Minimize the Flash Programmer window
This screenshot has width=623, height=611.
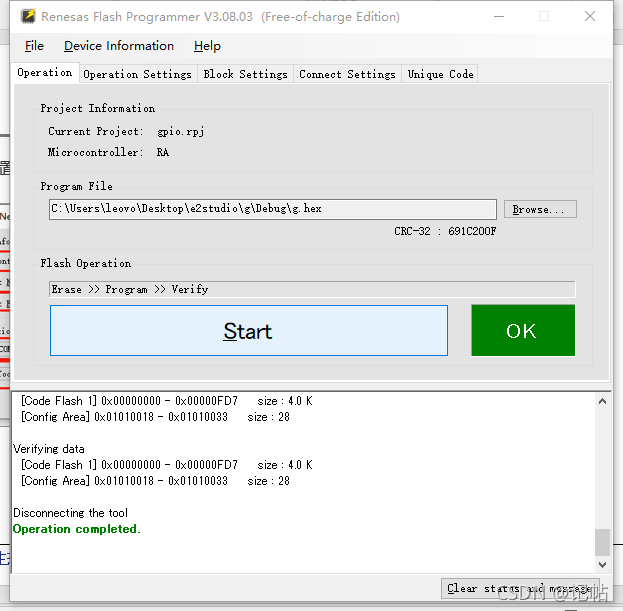pyautogui.click(x=499, y=17)
